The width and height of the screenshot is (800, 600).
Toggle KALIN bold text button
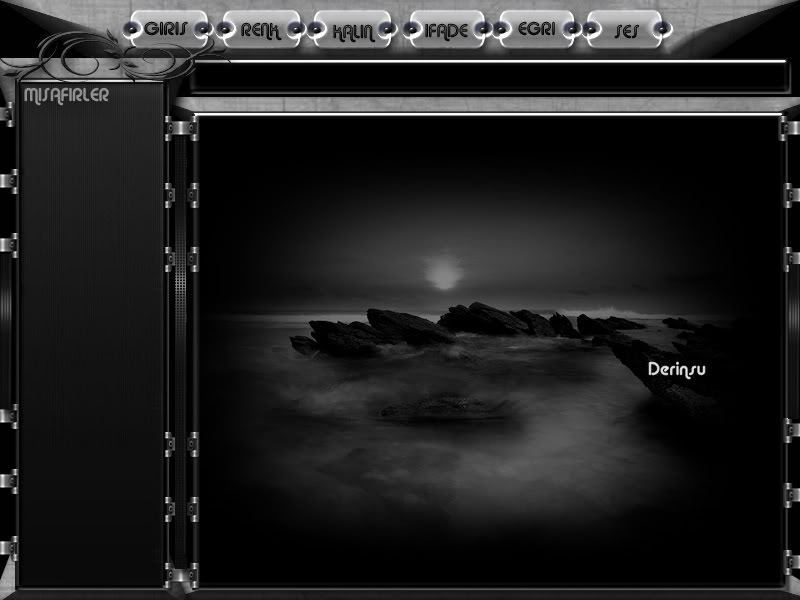pyautogui.click(x=353, y=30)
